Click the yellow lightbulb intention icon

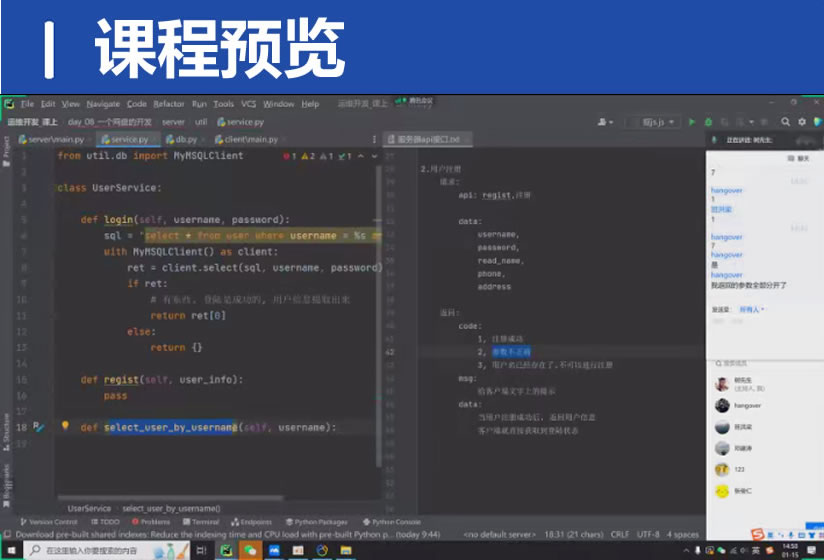click(65, 426)
